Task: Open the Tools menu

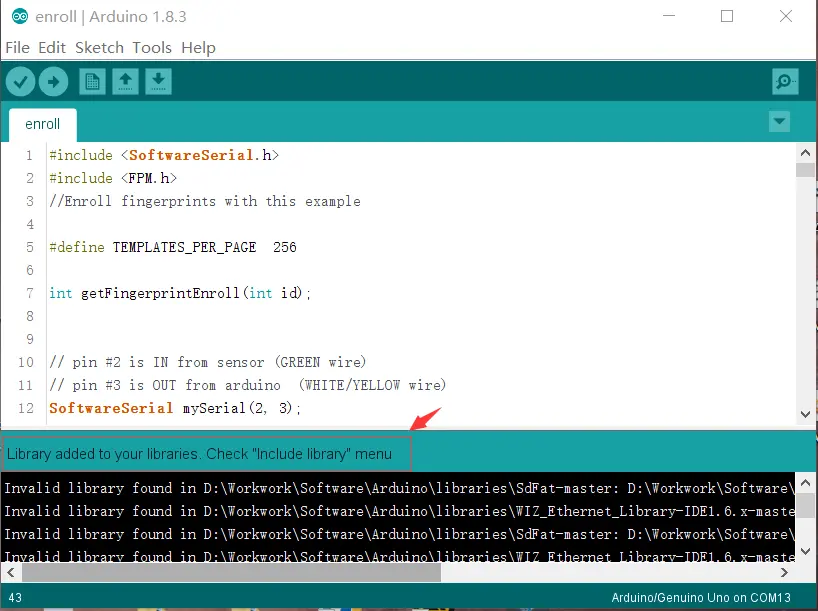Action: pos(152,47)
